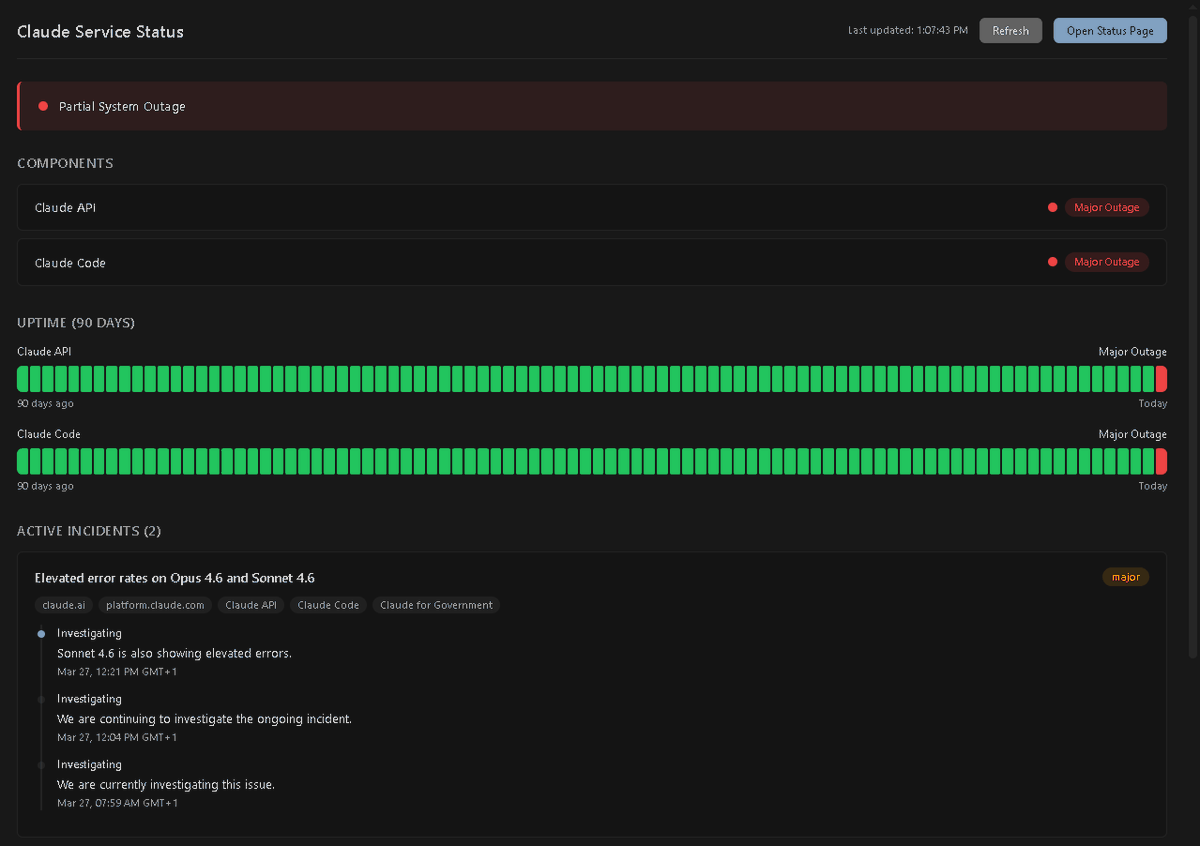The height and width of the screenshot is (846, 1200).
Task: Click red status dot beside Claude API badge
Action: coord(1052,208)
